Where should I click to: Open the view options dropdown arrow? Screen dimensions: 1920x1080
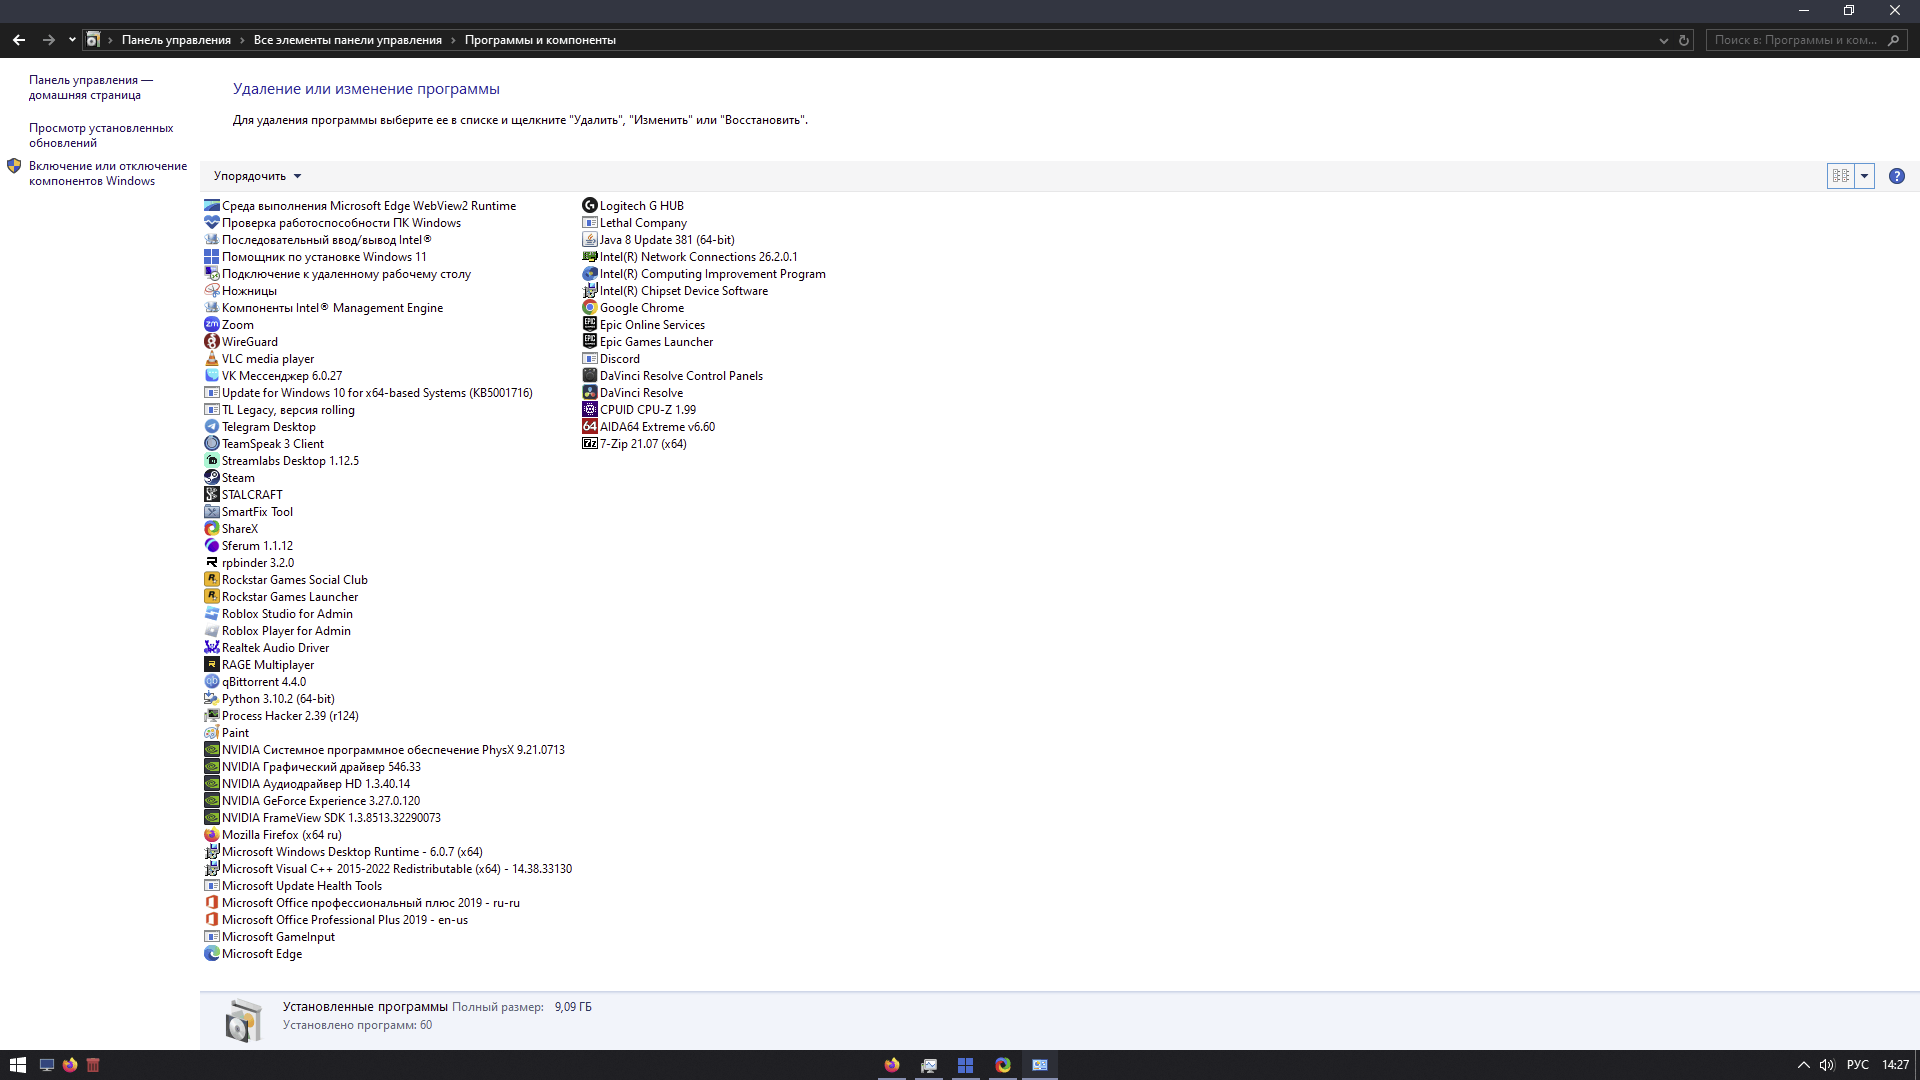coord(1864,176)
